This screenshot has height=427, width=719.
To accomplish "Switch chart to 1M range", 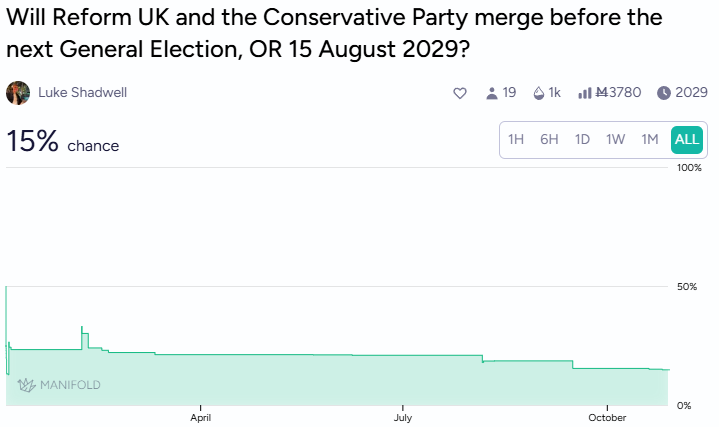I will pos(650,140).
